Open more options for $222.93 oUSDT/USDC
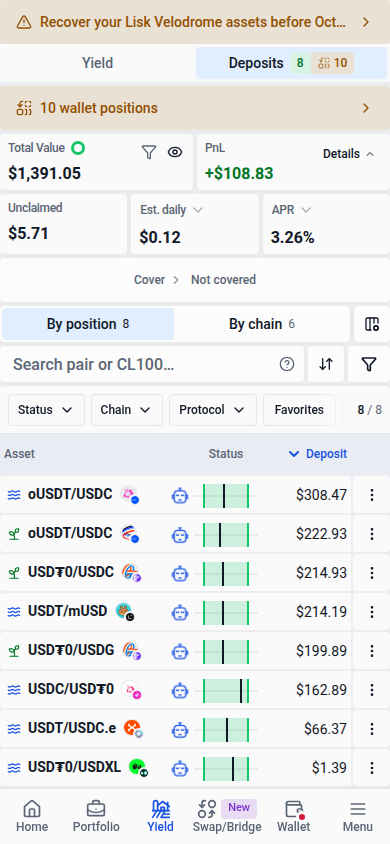 [371, 534]
